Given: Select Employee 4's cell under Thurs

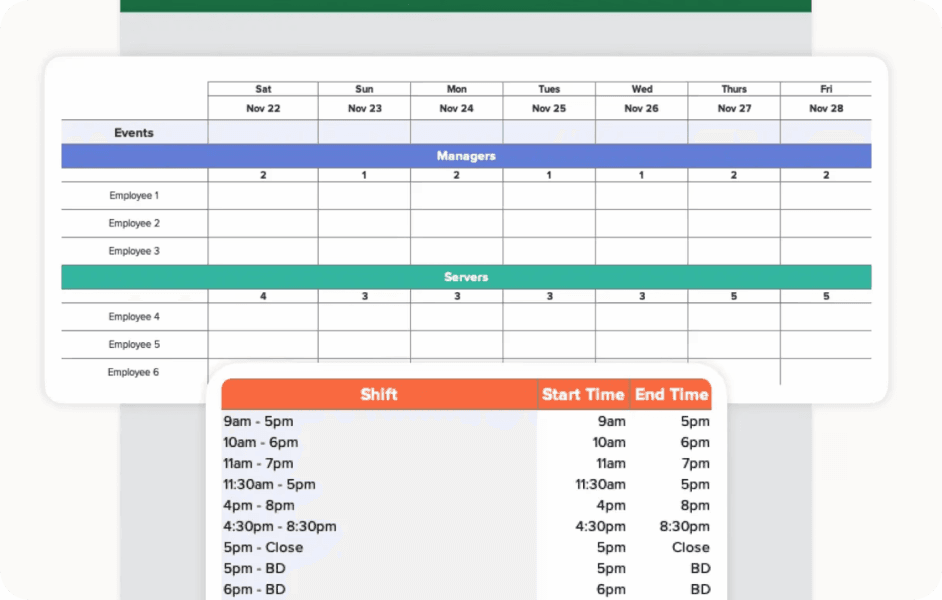Looking at the screenshot, I should pos(734,317).
